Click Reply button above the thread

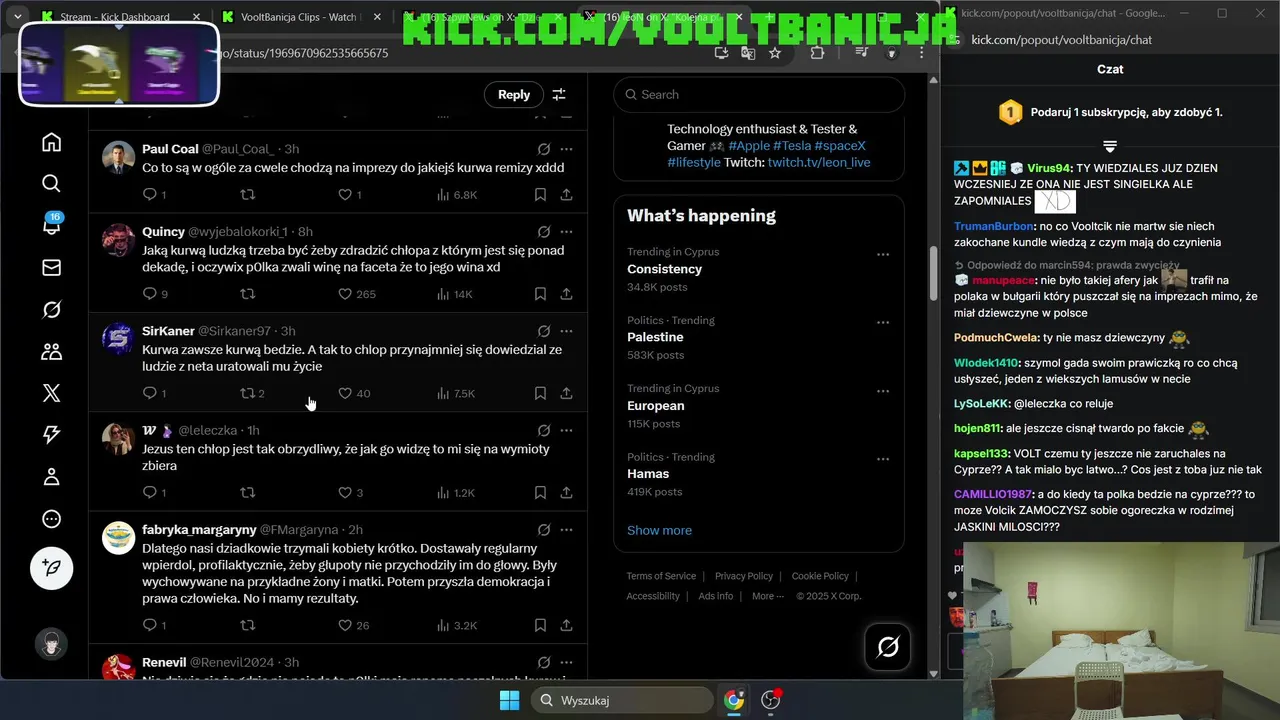(513, 94)
